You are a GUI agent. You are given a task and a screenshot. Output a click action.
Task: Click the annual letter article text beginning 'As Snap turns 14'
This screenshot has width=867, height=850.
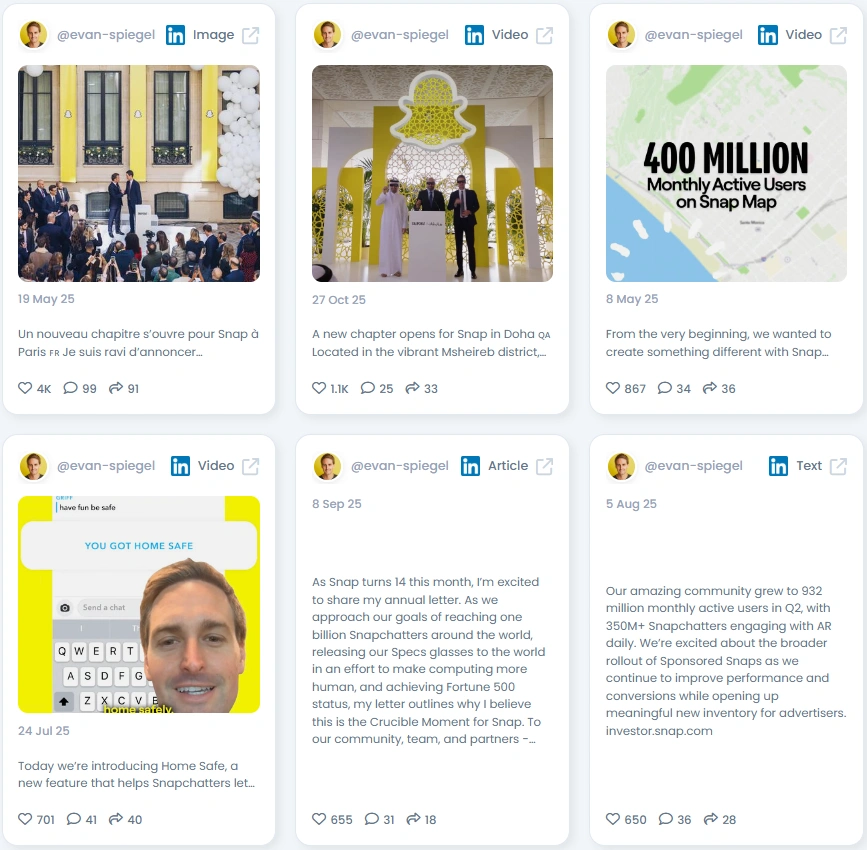[x=429, y=660]
